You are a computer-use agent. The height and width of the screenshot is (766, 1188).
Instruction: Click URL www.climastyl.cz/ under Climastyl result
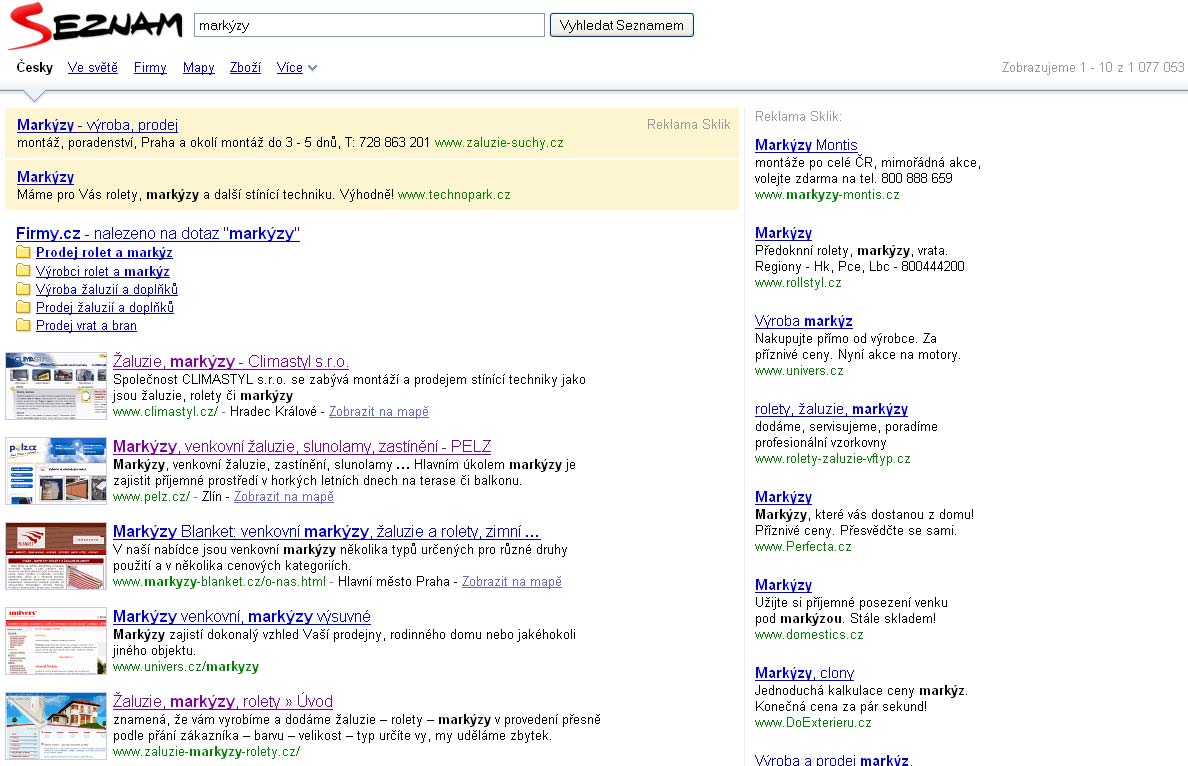click(165, 411)
